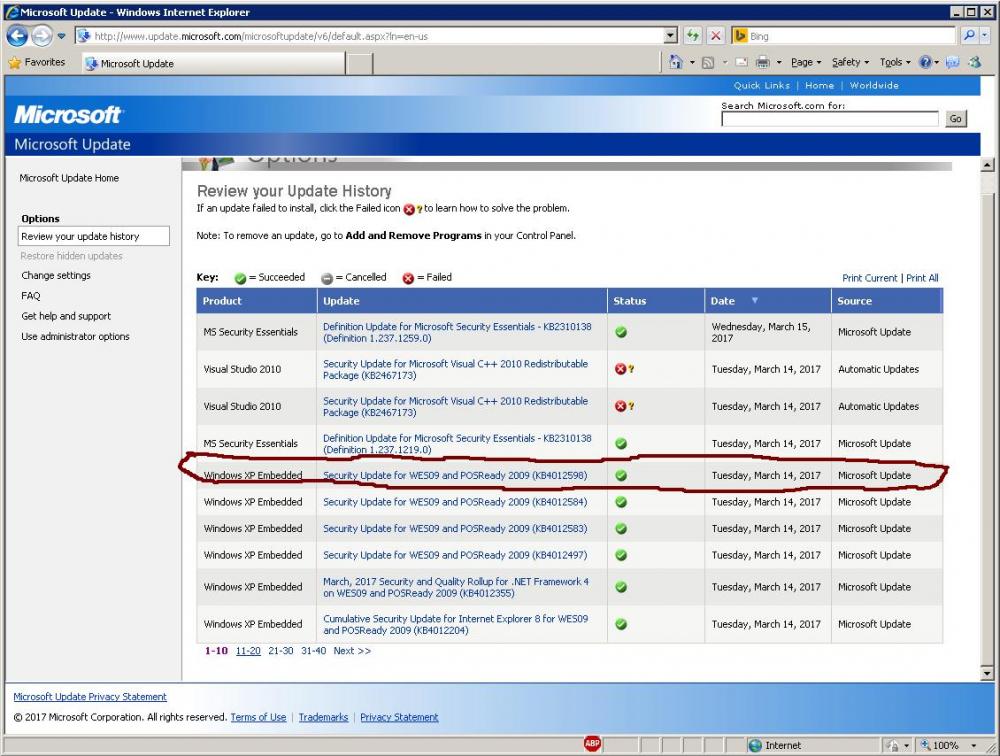1000x756 pixels.
Task: Go to history page 11-20
Action: point(248,651)
